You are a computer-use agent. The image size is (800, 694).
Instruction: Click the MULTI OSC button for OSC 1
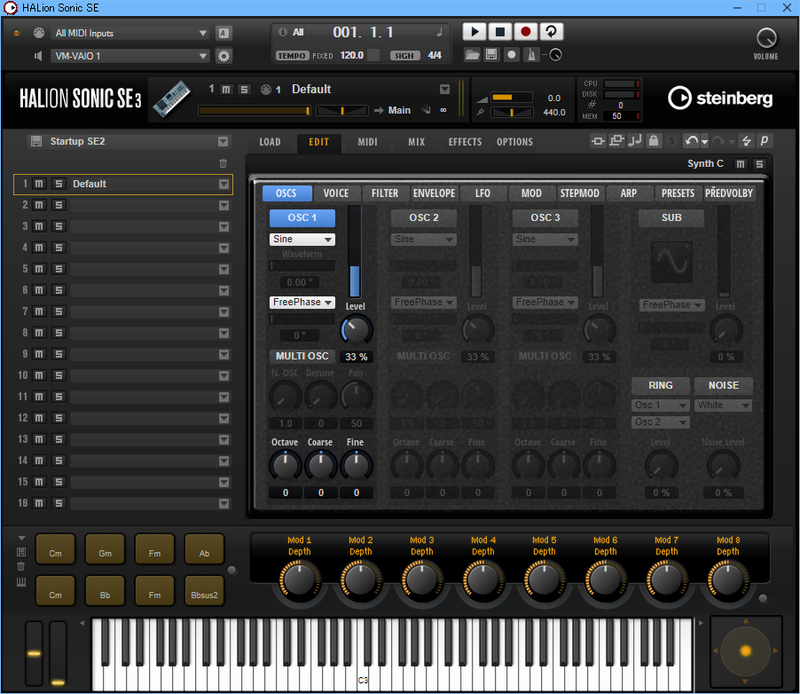coord(302,356)
